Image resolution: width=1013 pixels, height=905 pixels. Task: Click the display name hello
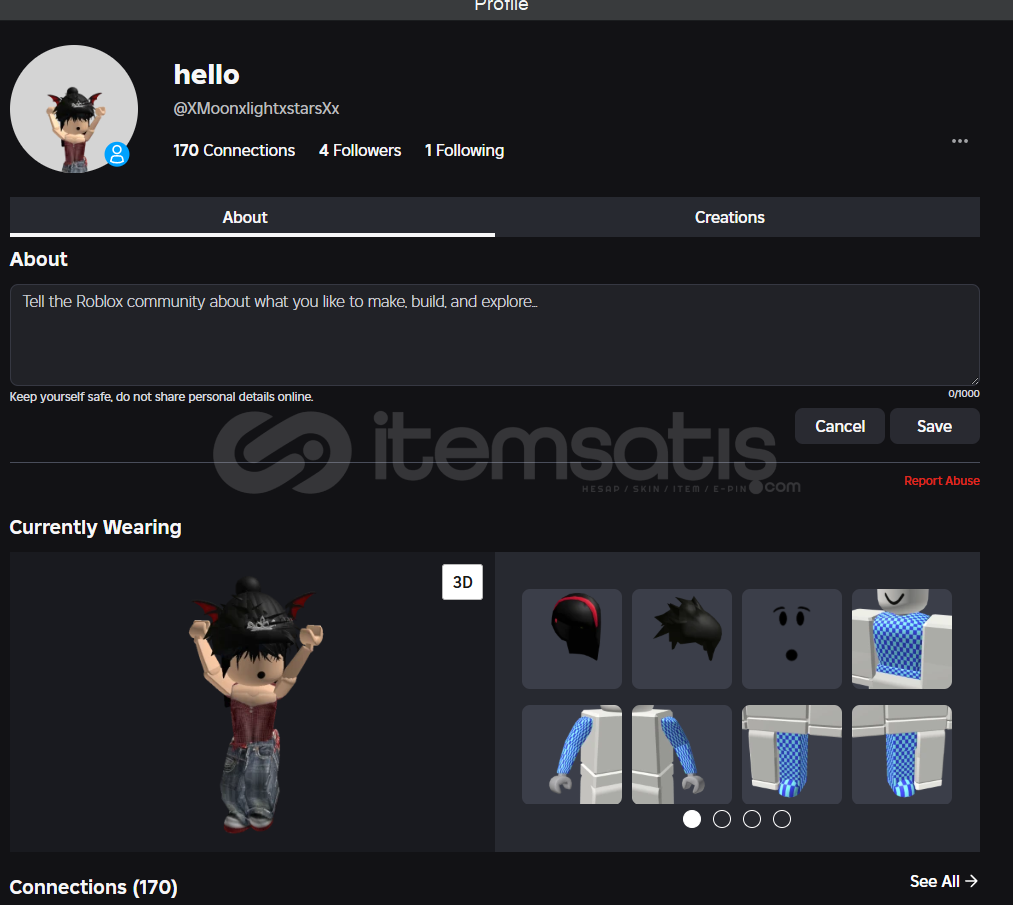pyautogui.click(x=207, y=75)
